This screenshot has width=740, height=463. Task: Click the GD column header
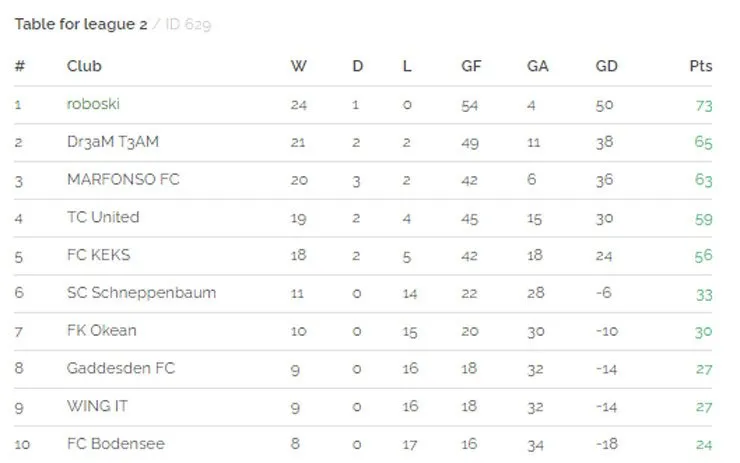tap(606, 66)
